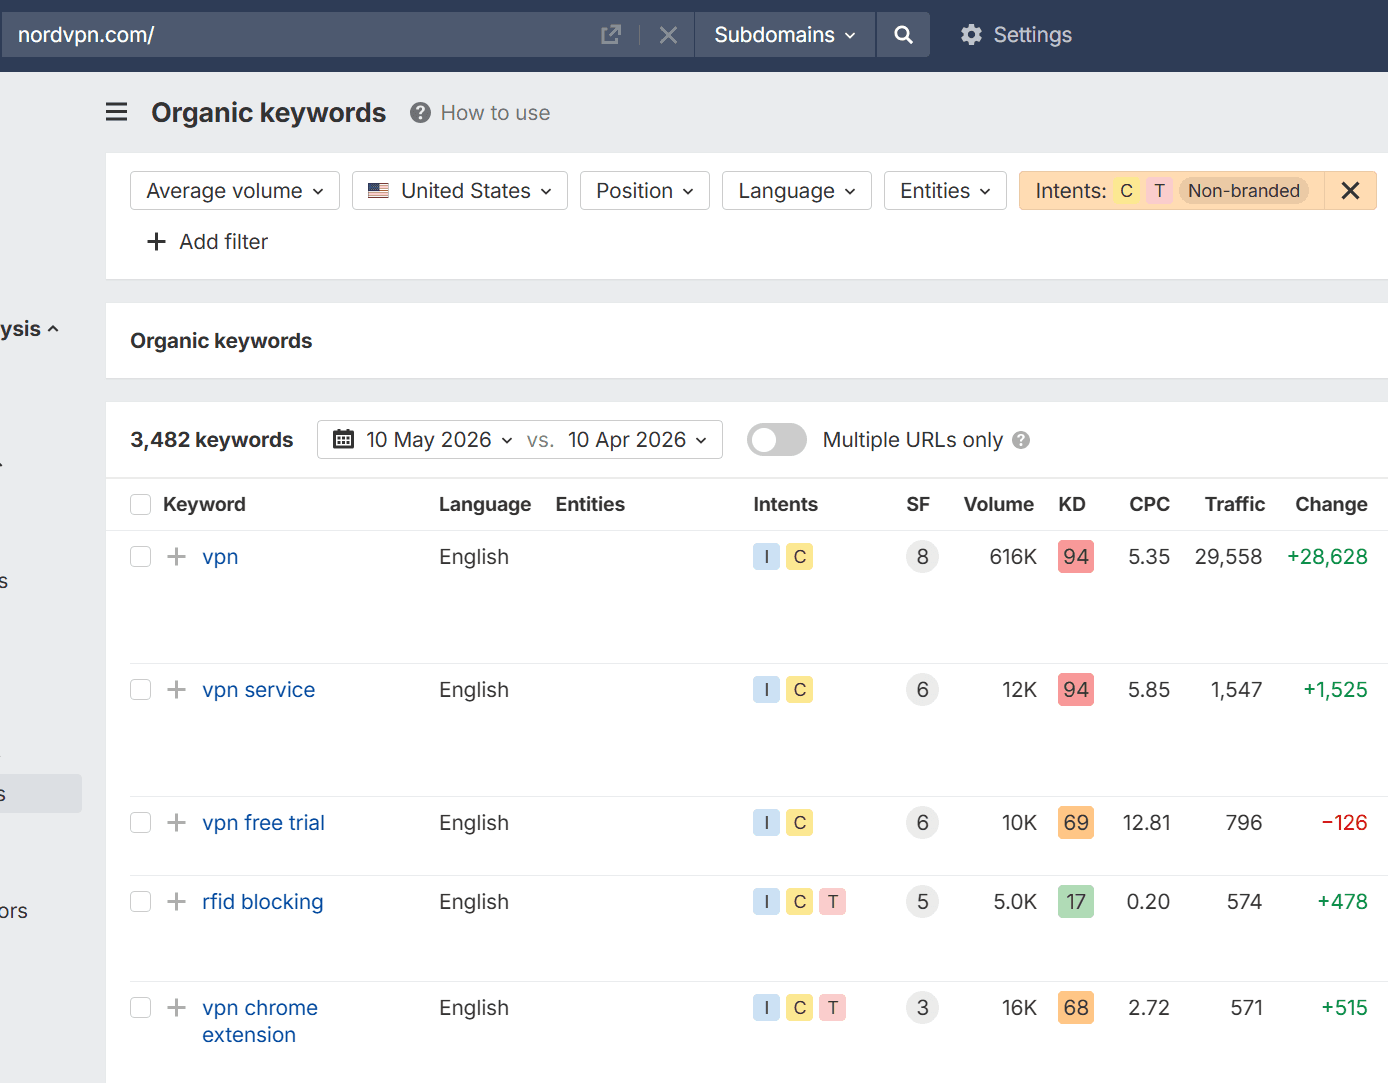Edit the Intents C T Non-branded filter
This screenshot has width=1388, height=1083.
point(1172,191)
